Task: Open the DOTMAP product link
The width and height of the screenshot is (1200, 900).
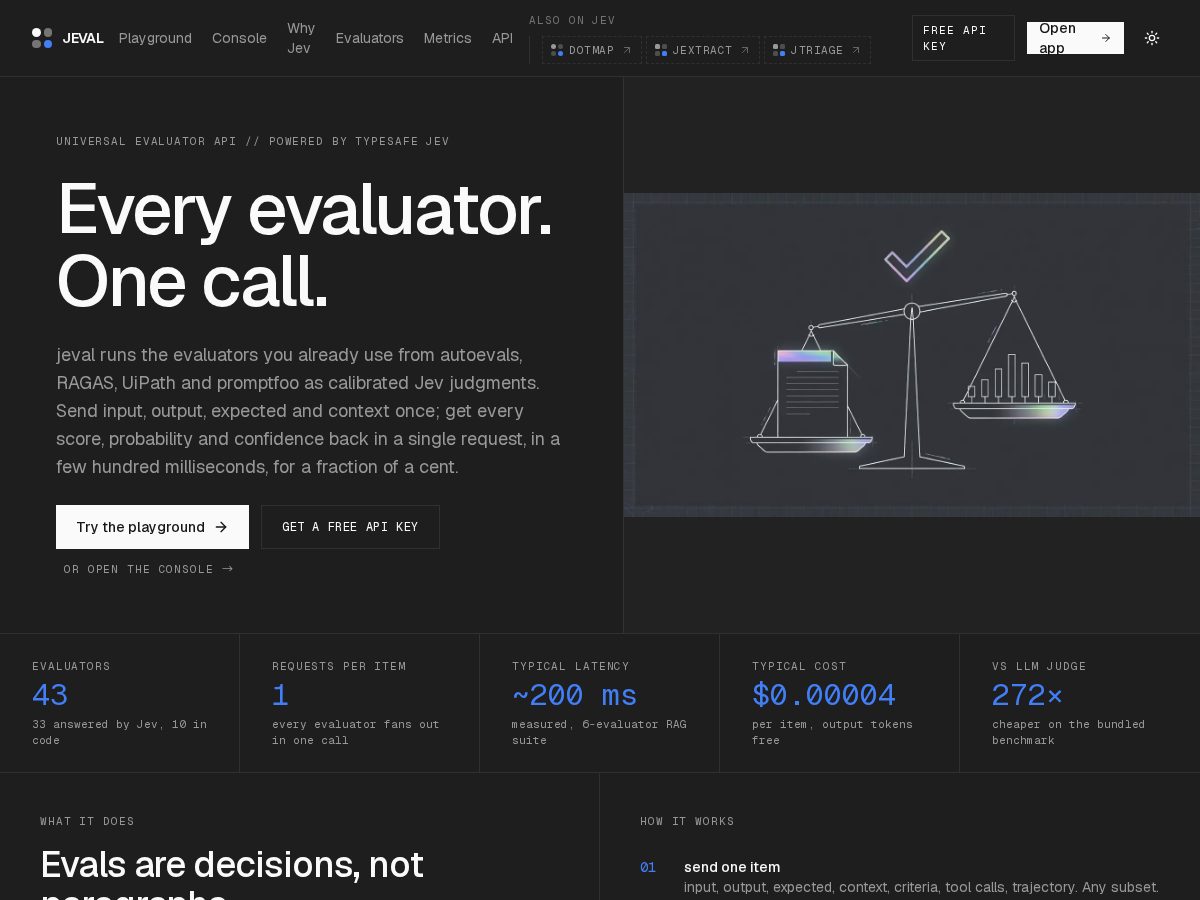Action: pos(592,50)
